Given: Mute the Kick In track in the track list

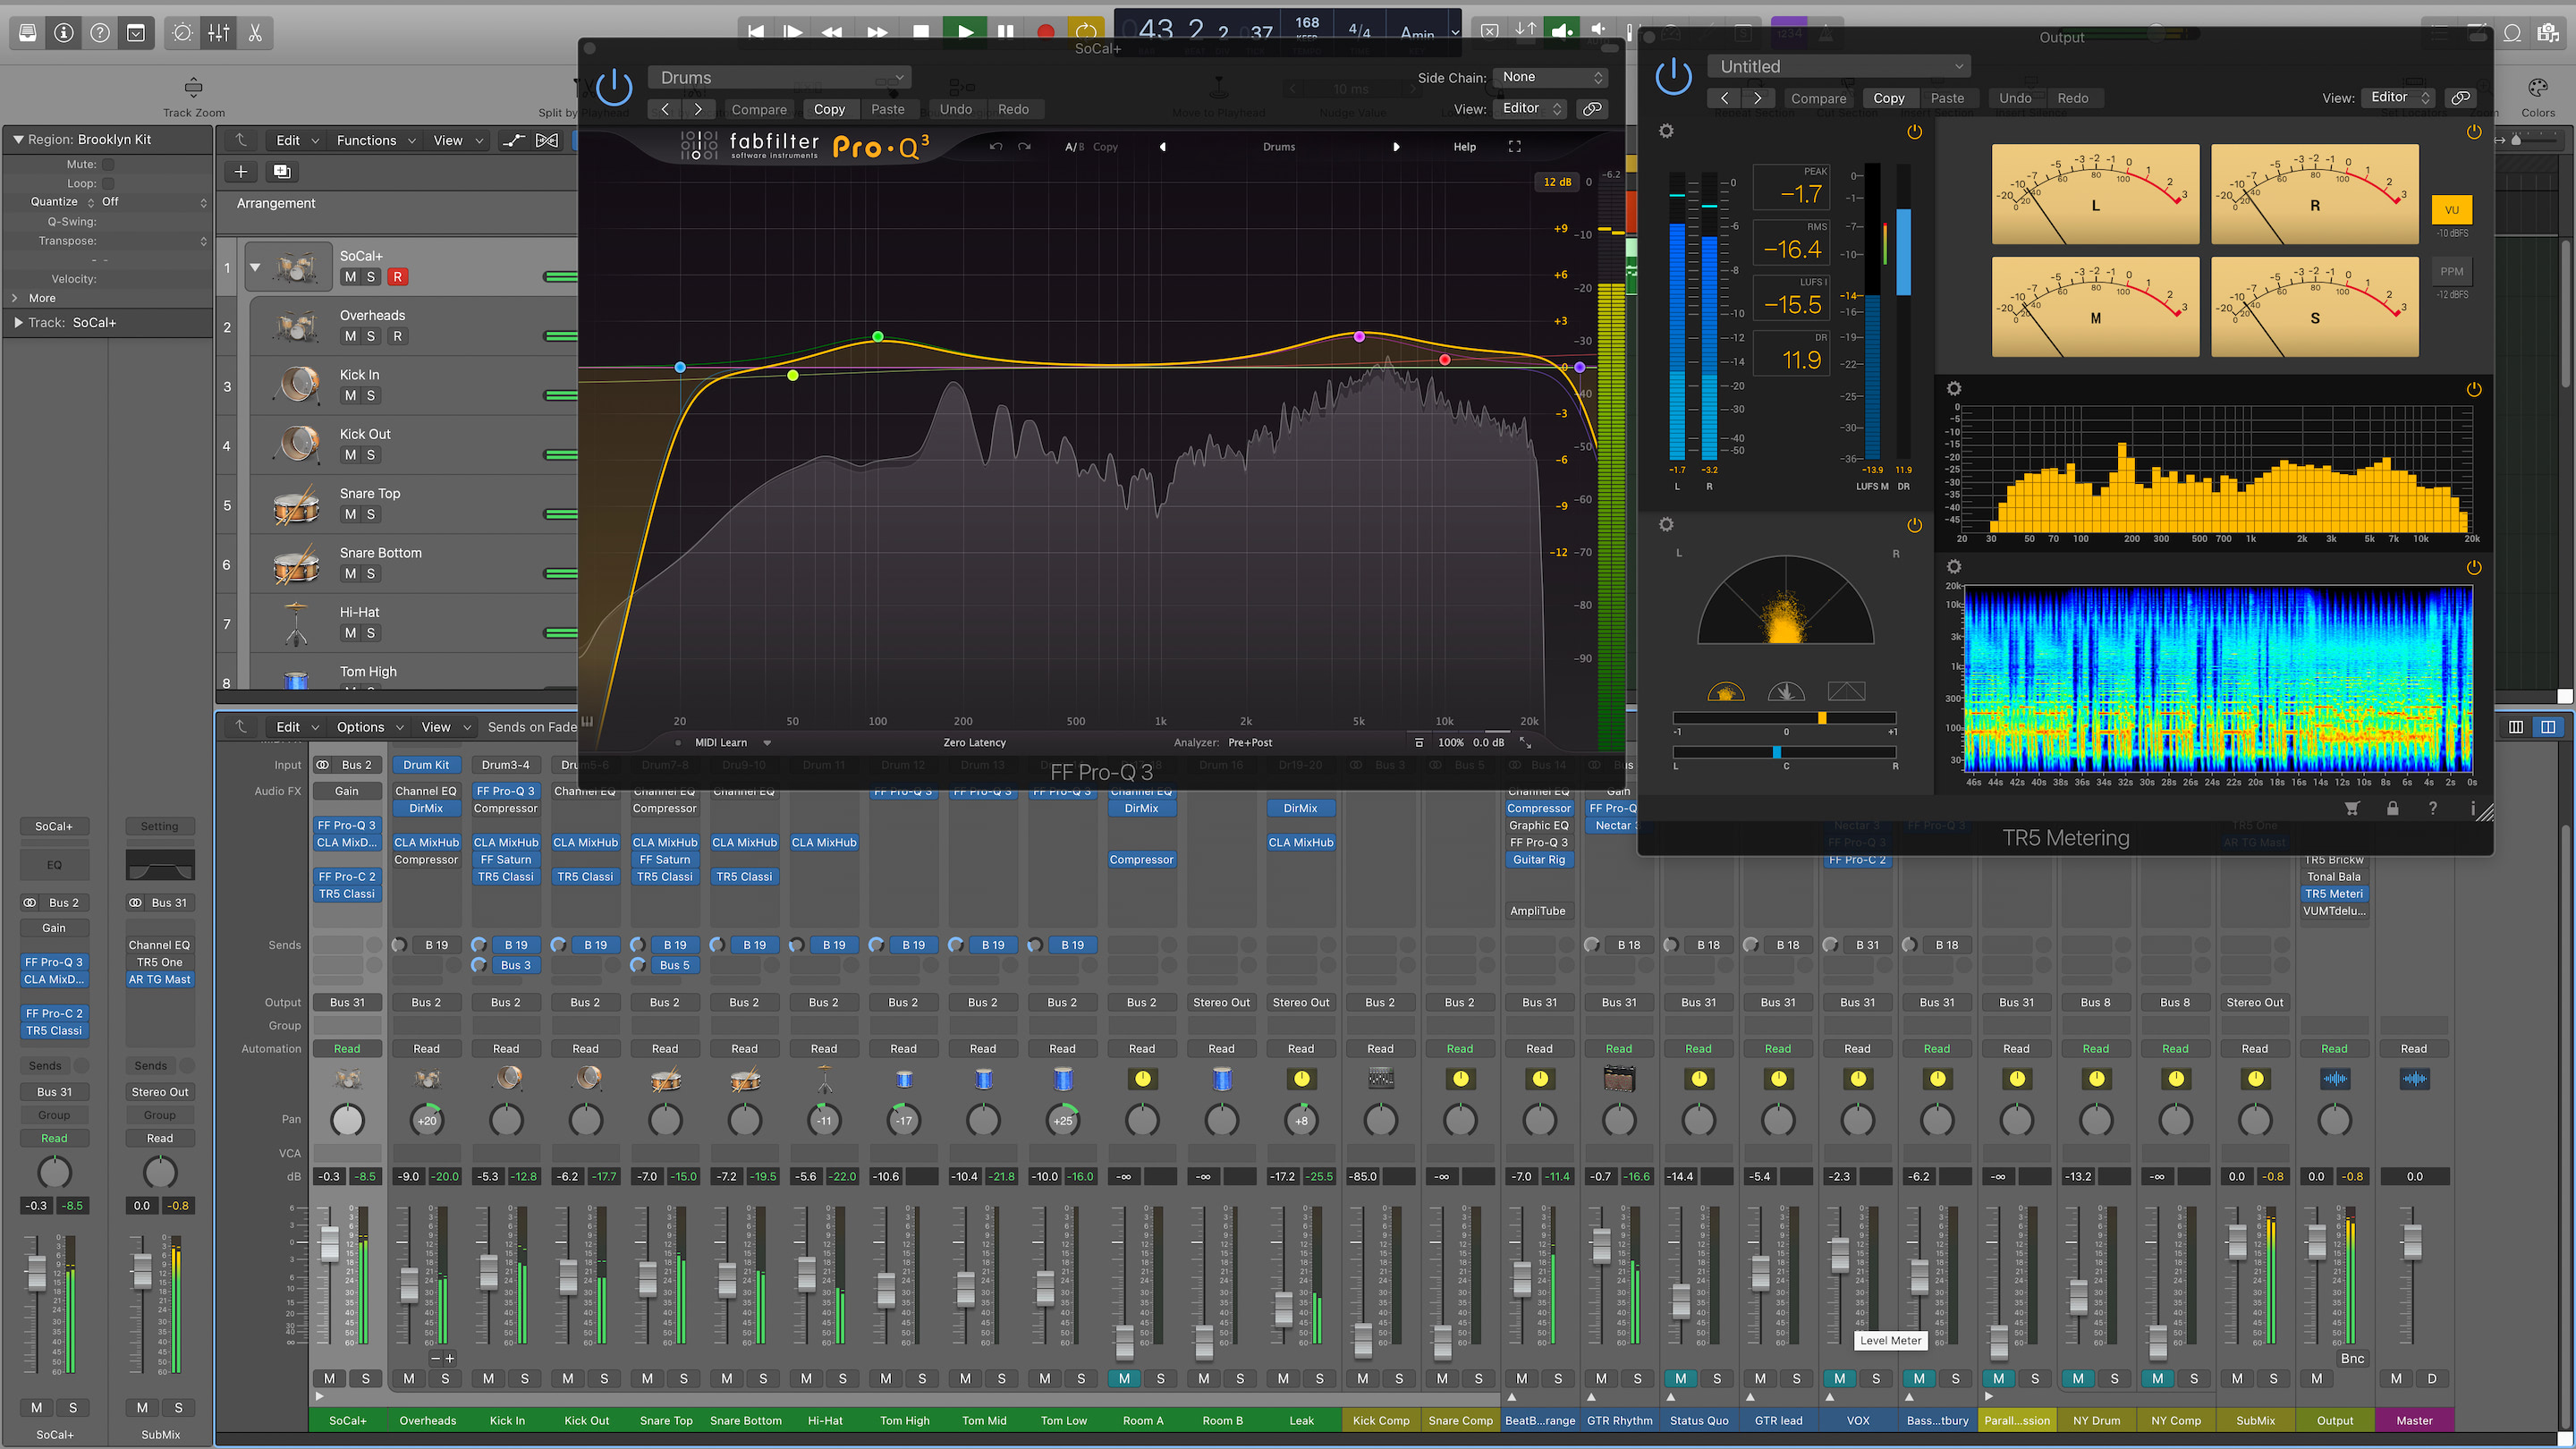Looking at the screenshot, I should [350, 396].
